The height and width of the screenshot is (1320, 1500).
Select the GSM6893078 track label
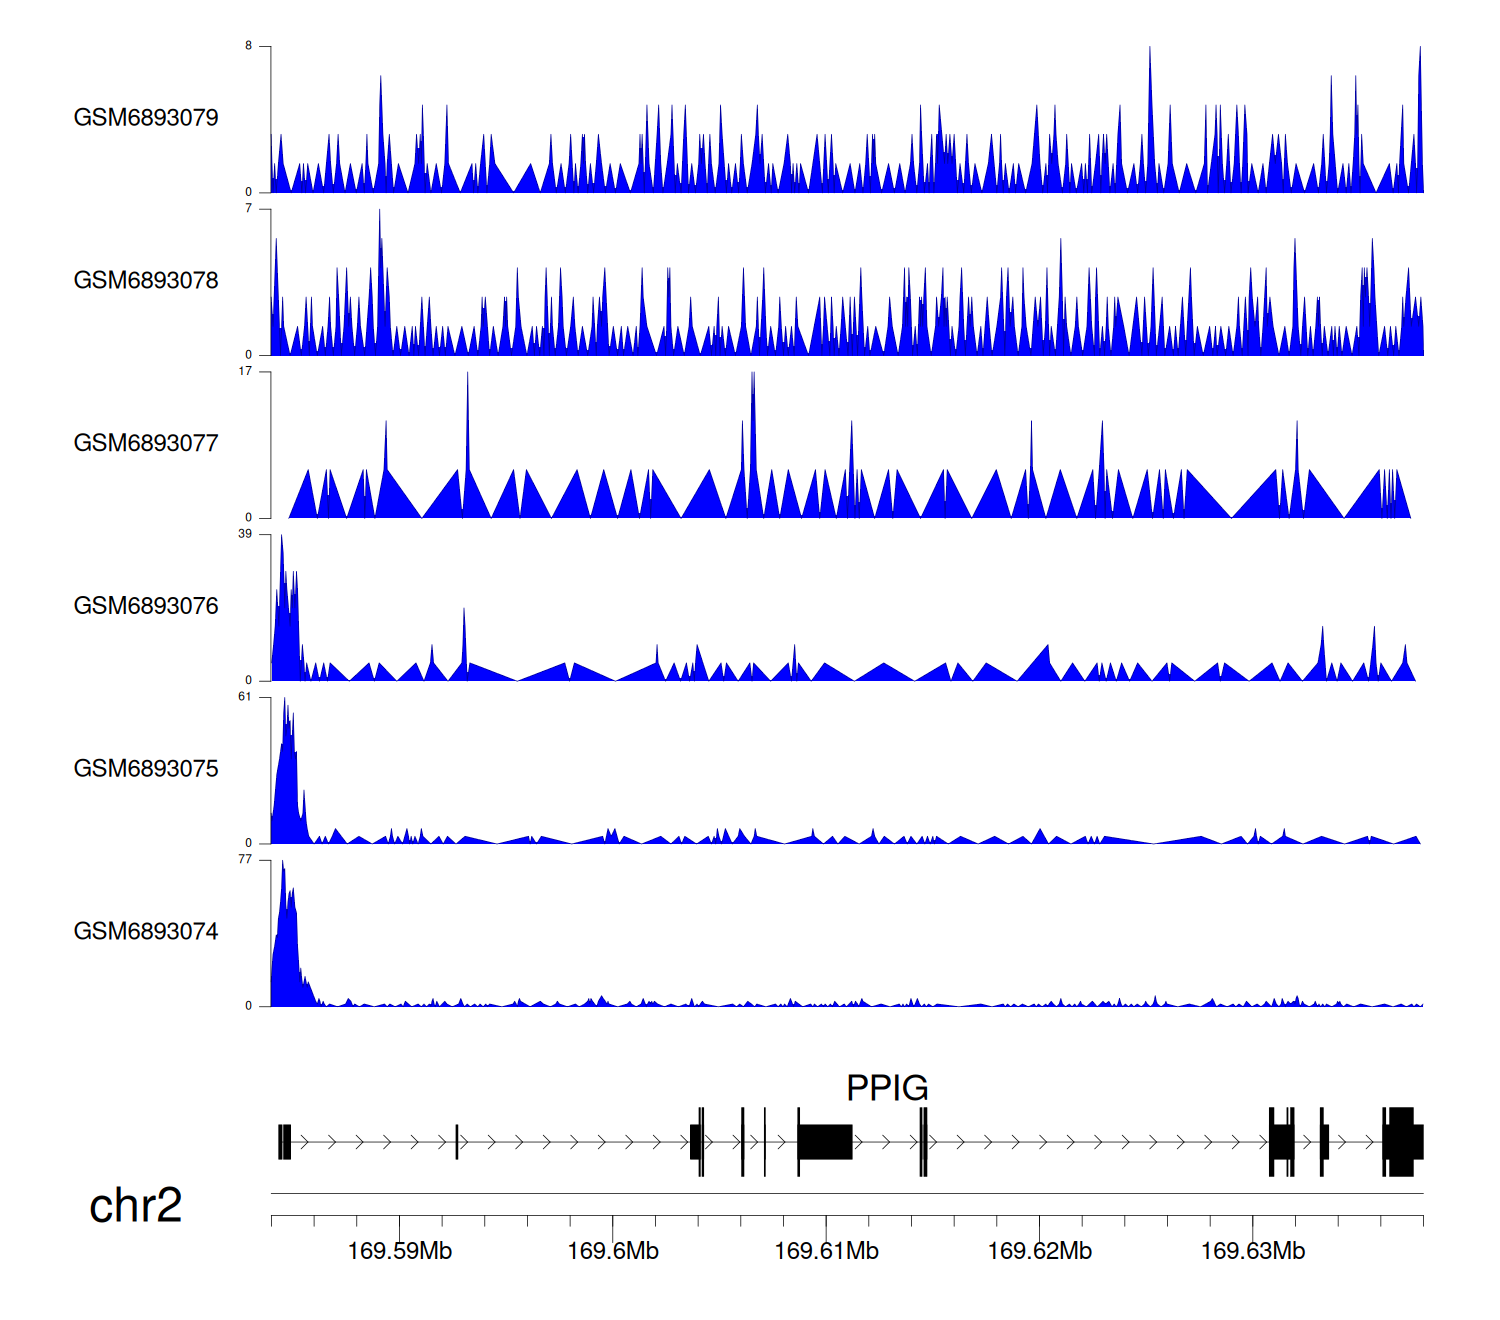coord(146,280)
